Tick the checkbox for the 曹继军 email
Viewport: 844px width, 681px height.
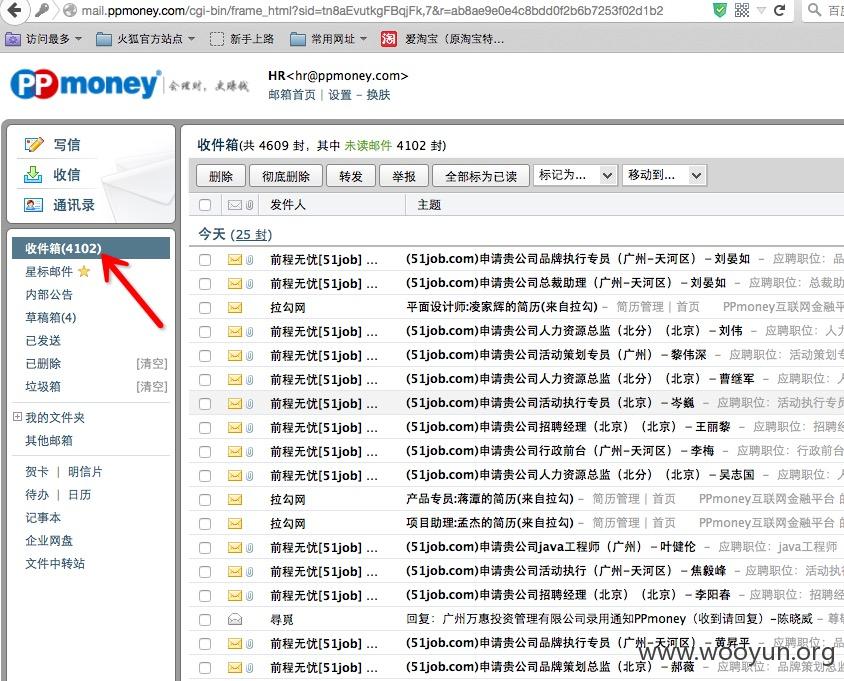[205, 380]
